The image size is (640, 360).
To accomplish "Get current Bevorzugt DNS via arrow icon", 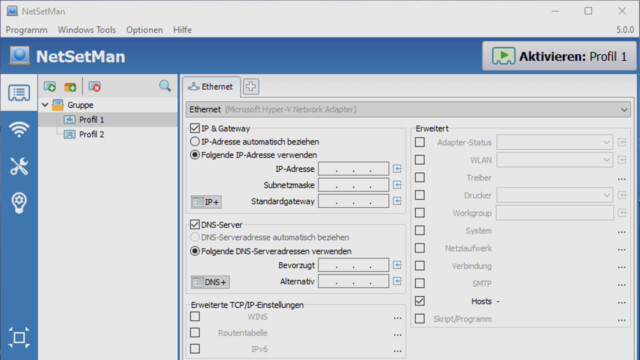I will [397, 265].
